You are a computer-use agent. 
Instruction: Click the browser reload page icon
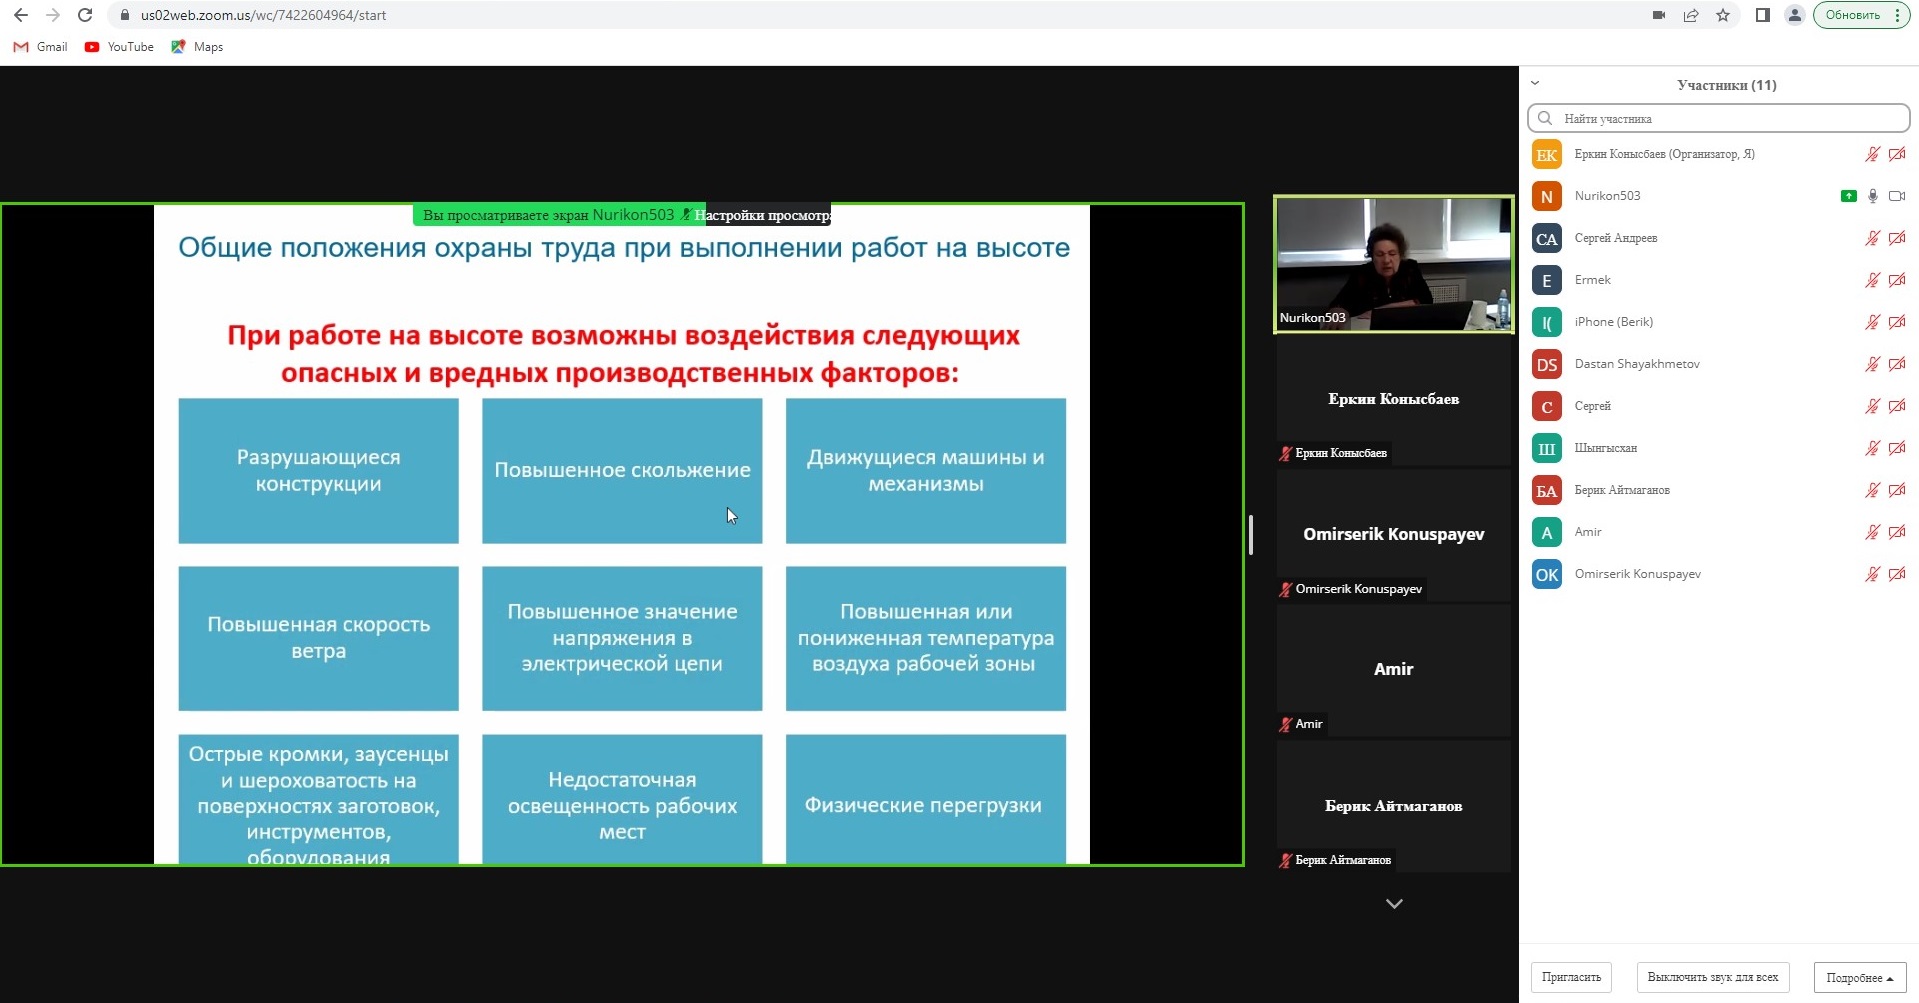click(x=85, y=15)
